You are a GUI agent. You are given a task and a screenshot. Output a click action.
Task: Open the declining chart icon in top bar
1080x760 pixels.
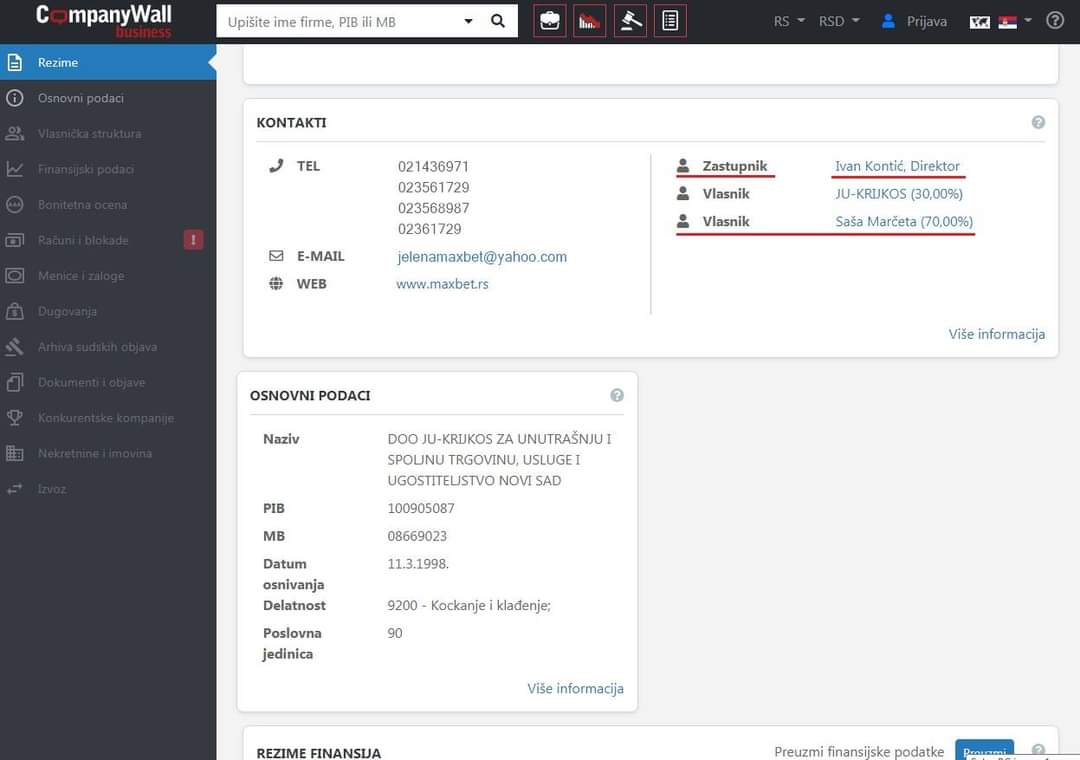(590, 21)
